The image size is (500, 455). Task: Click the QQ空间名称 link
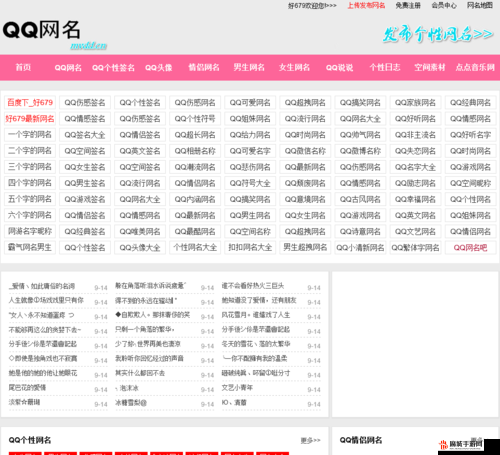[x=250, y=231]
